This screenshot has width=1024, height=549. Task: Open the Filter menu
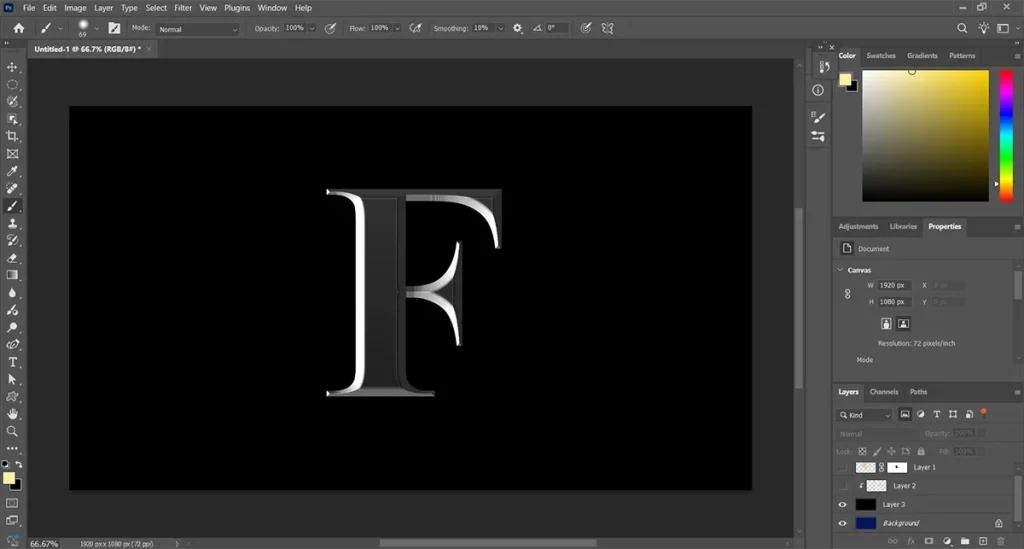tap(183, 8)
